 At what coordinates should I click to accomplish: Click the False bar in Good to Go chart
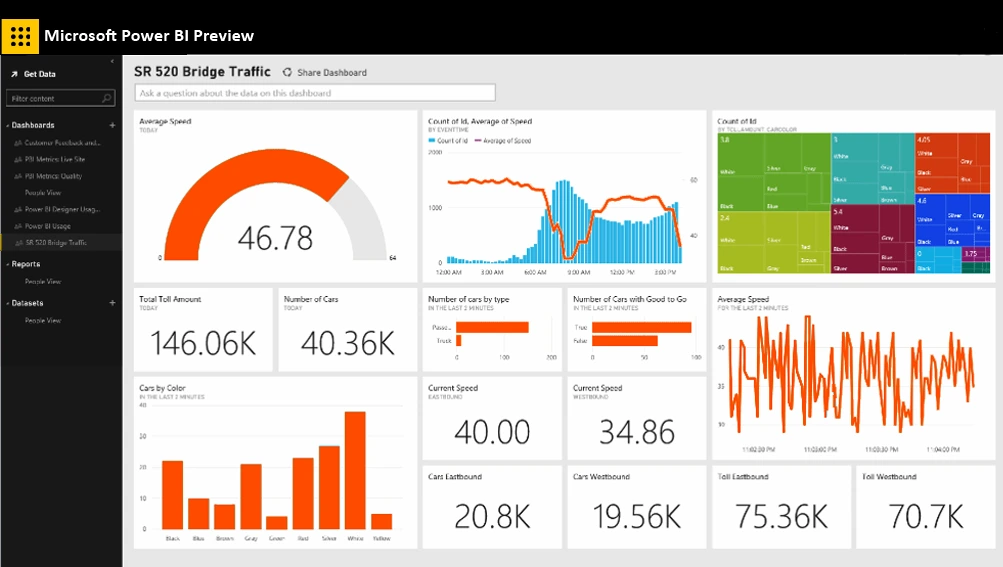(625, 341)
